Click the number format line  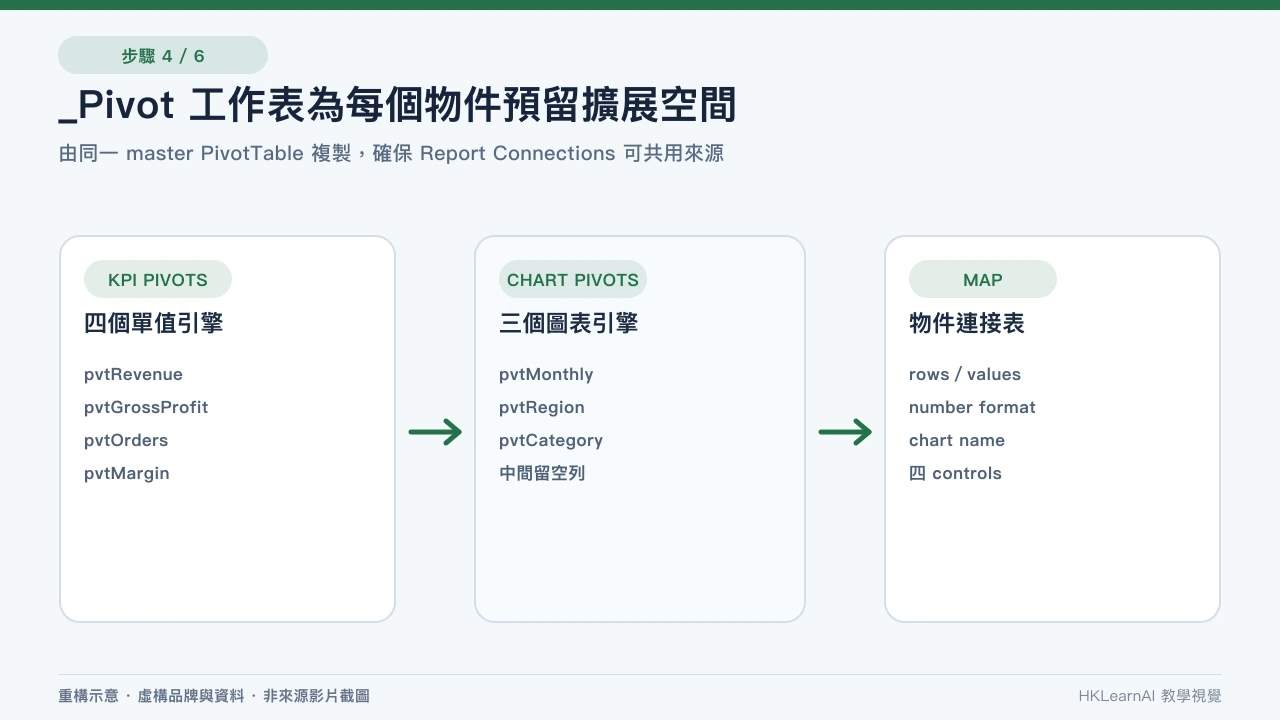(972, 407)
